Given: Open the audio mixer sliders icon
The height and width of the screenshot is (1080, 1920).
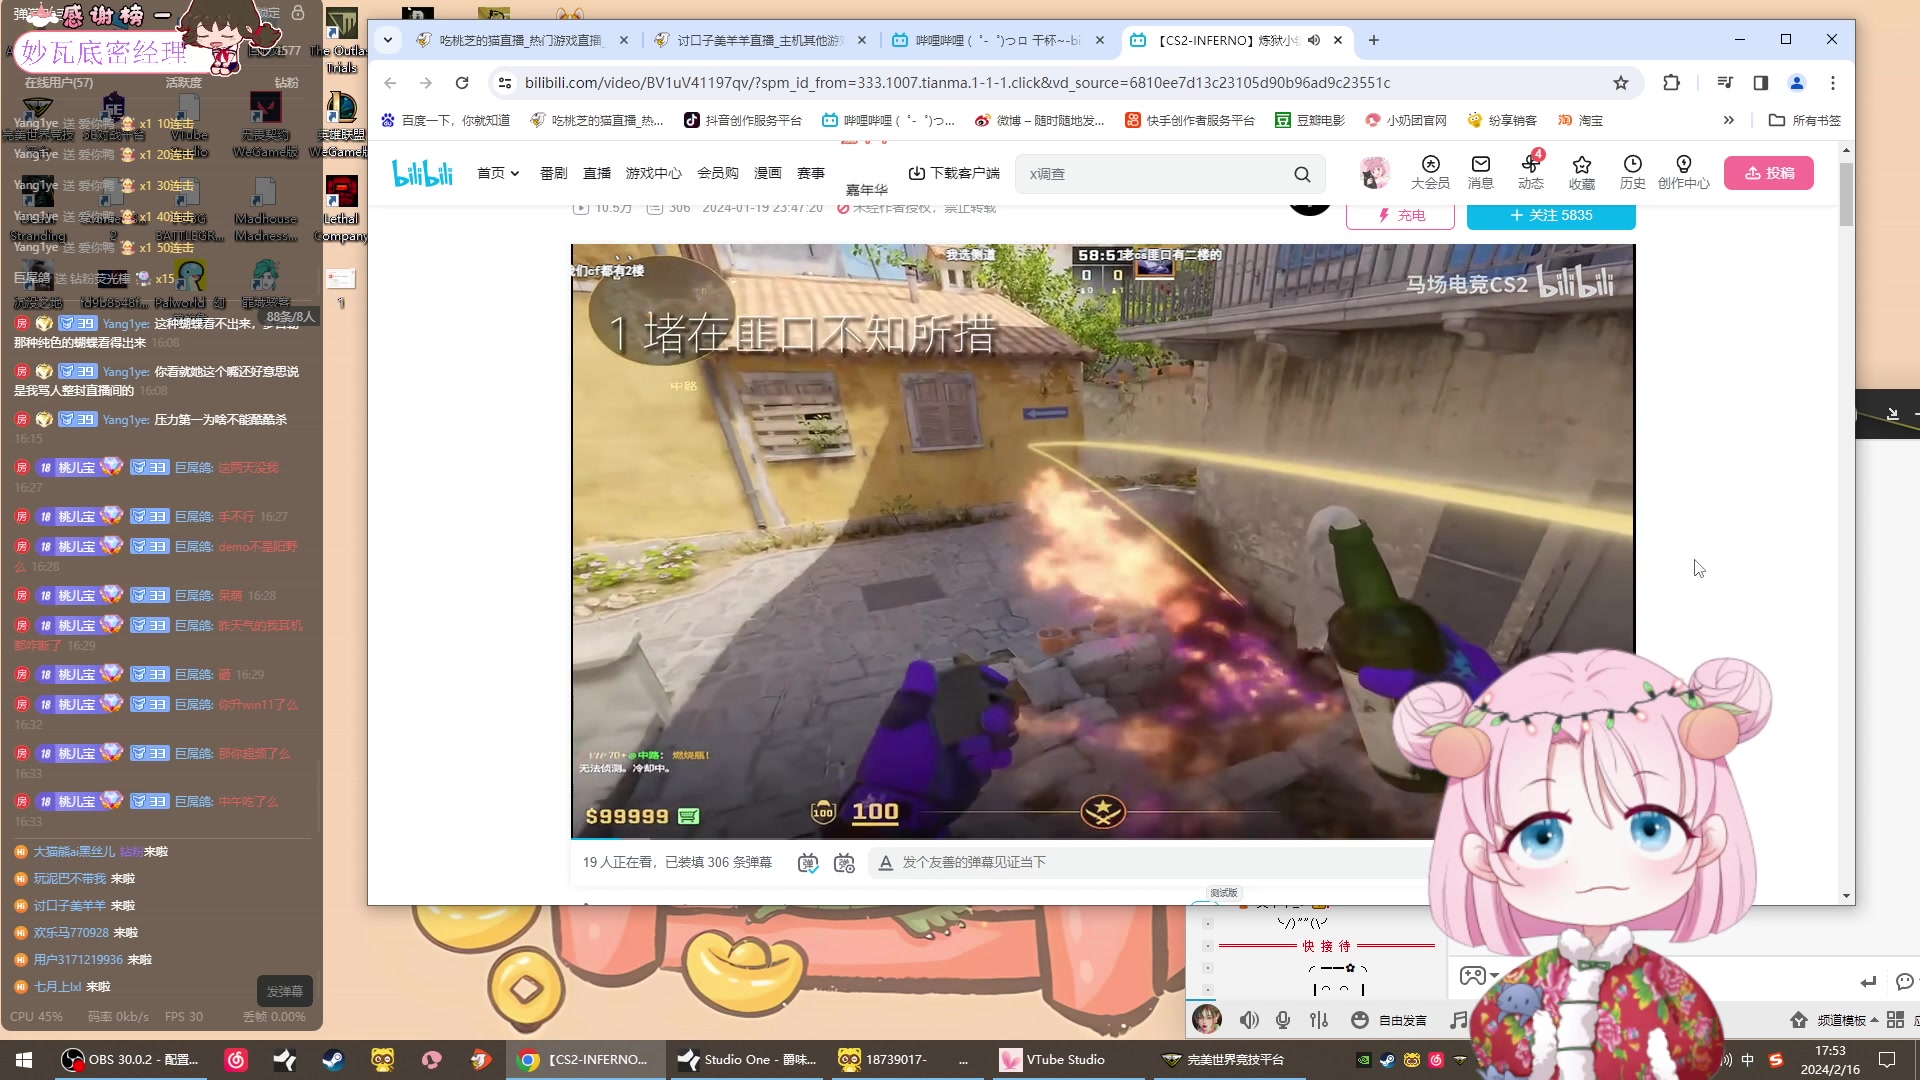Looking at the screenshot, I should 1319,1020.
